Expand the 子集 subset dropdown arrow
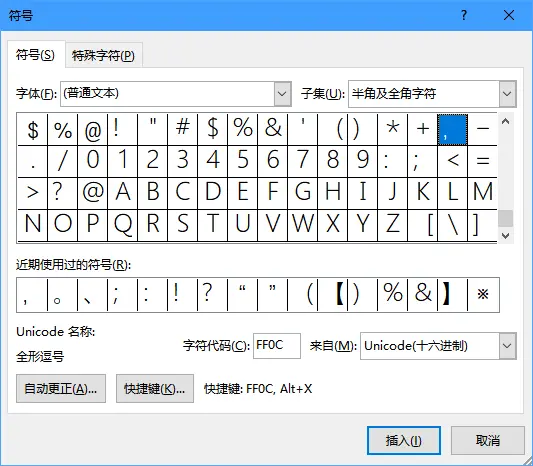 507,93
